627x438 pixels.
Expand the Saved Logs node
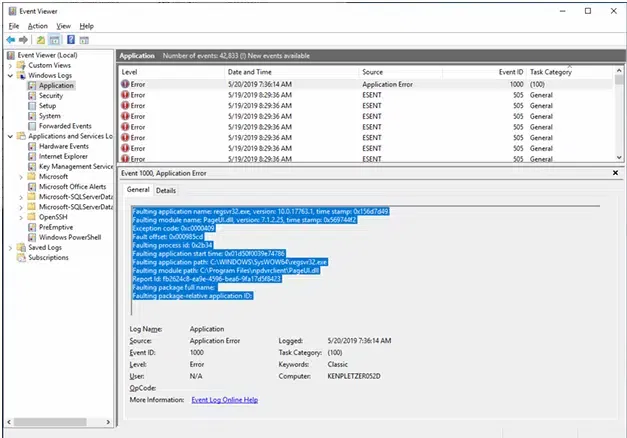(10, 247)
